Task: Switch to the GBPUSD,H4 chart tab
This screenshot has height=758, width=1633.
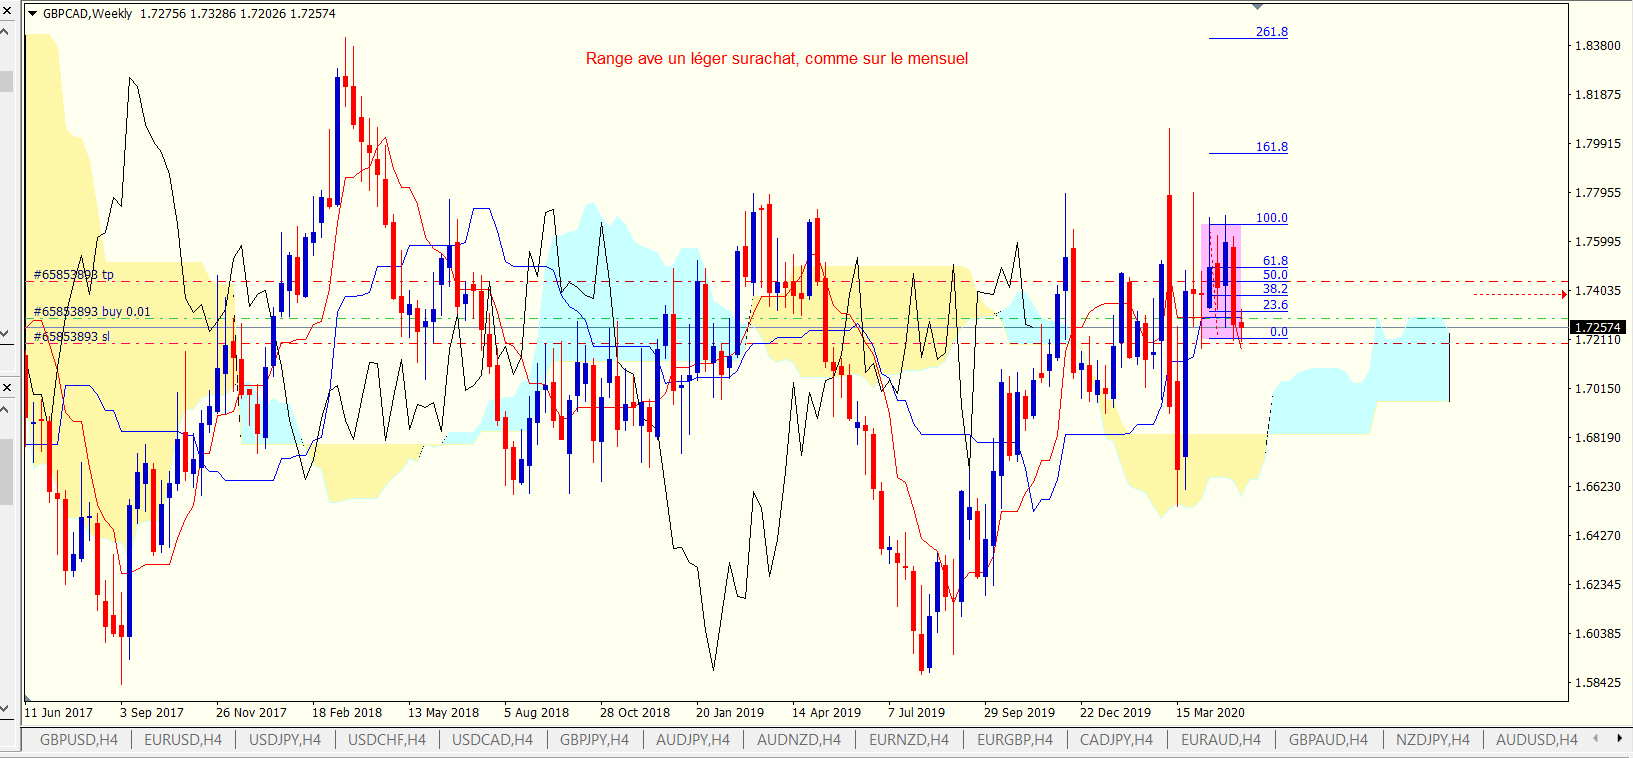Action: click(78, 740)
